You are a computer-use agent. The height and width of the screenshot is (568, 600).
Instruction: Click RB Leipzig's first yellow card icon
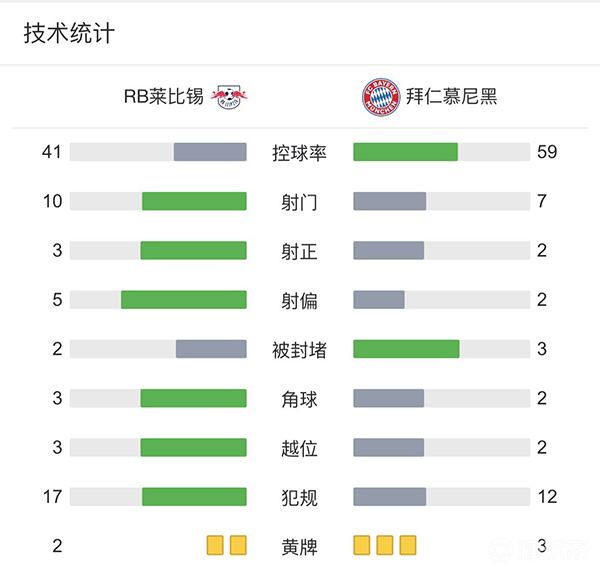(x=215, y=545)
